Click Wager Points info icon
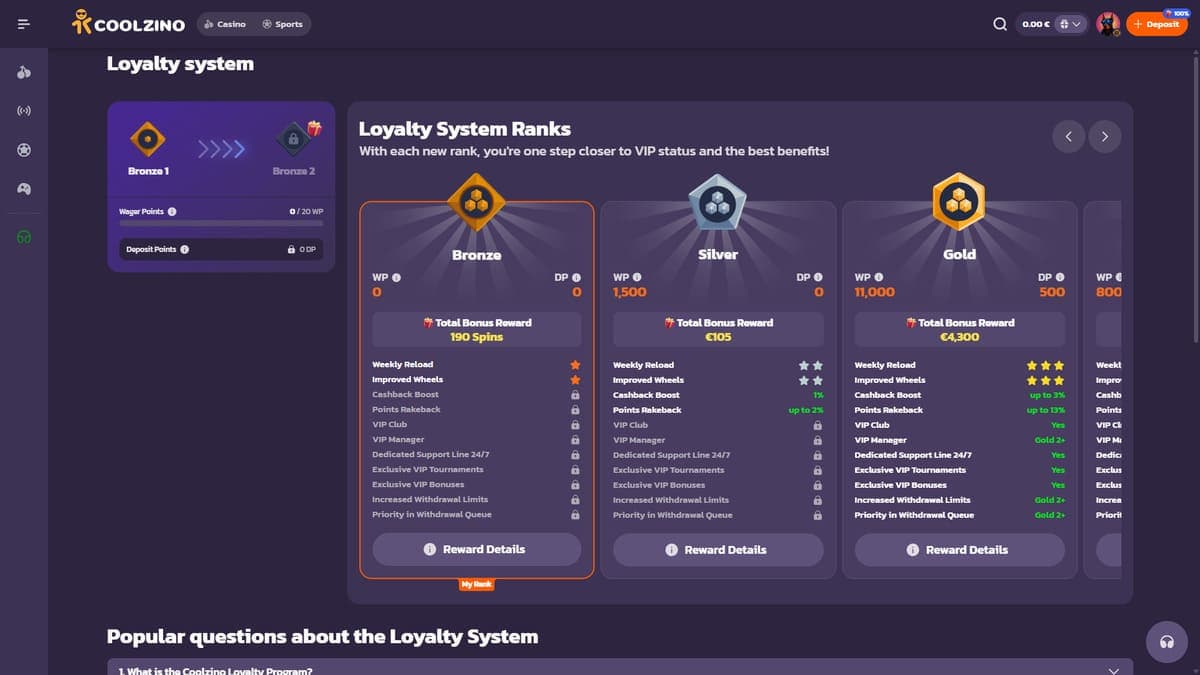Viewport: 1200px width, 675px height. tap(173, 212)
